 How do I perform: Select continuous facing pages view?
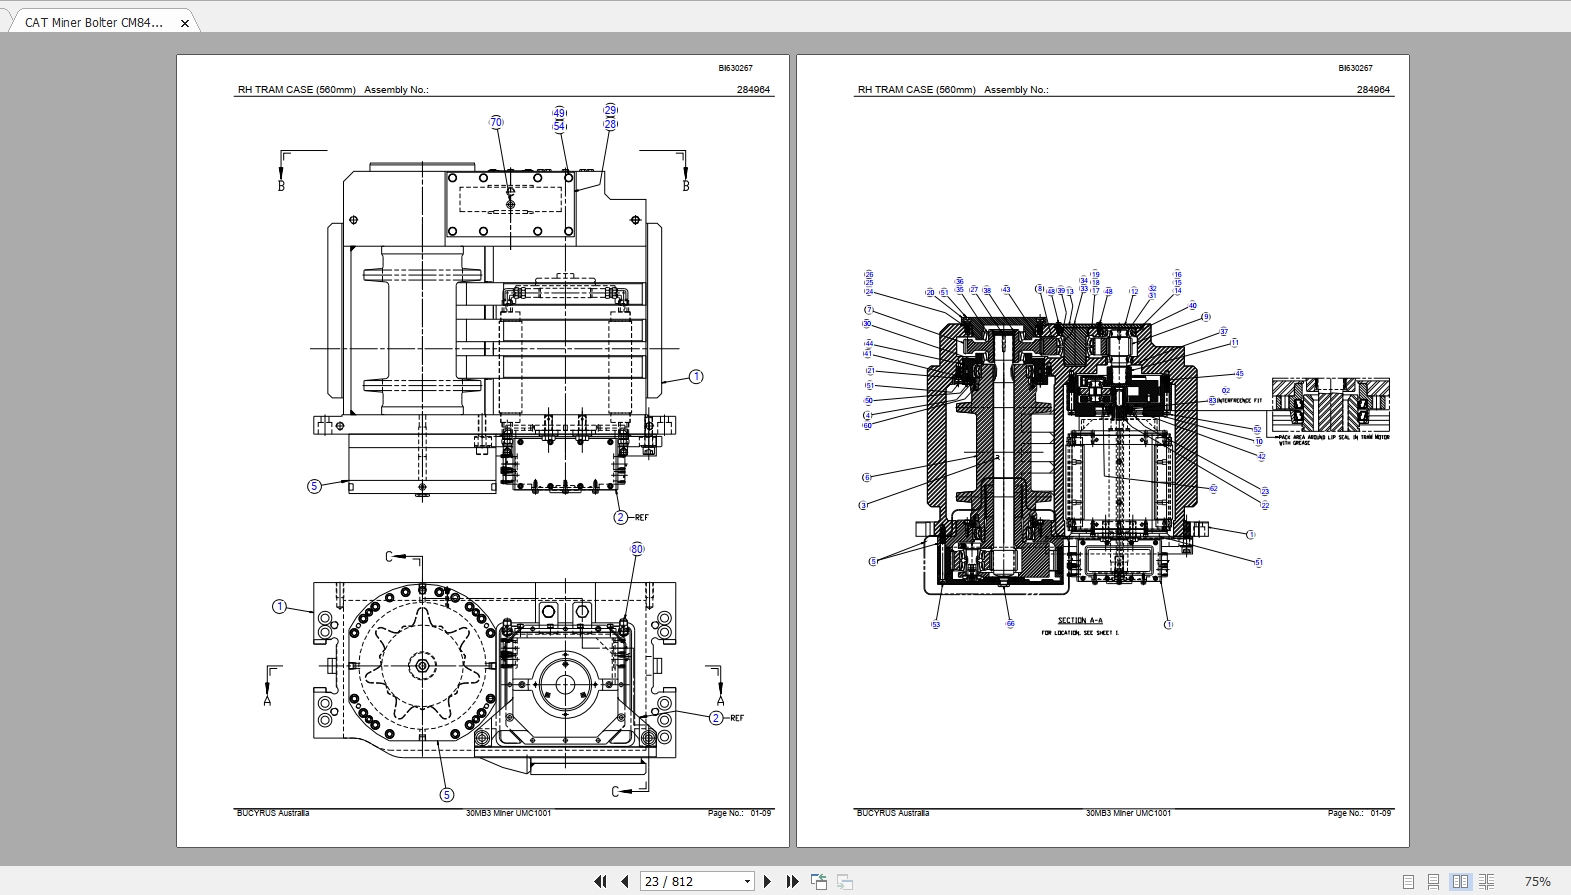tap(1486, 881)
